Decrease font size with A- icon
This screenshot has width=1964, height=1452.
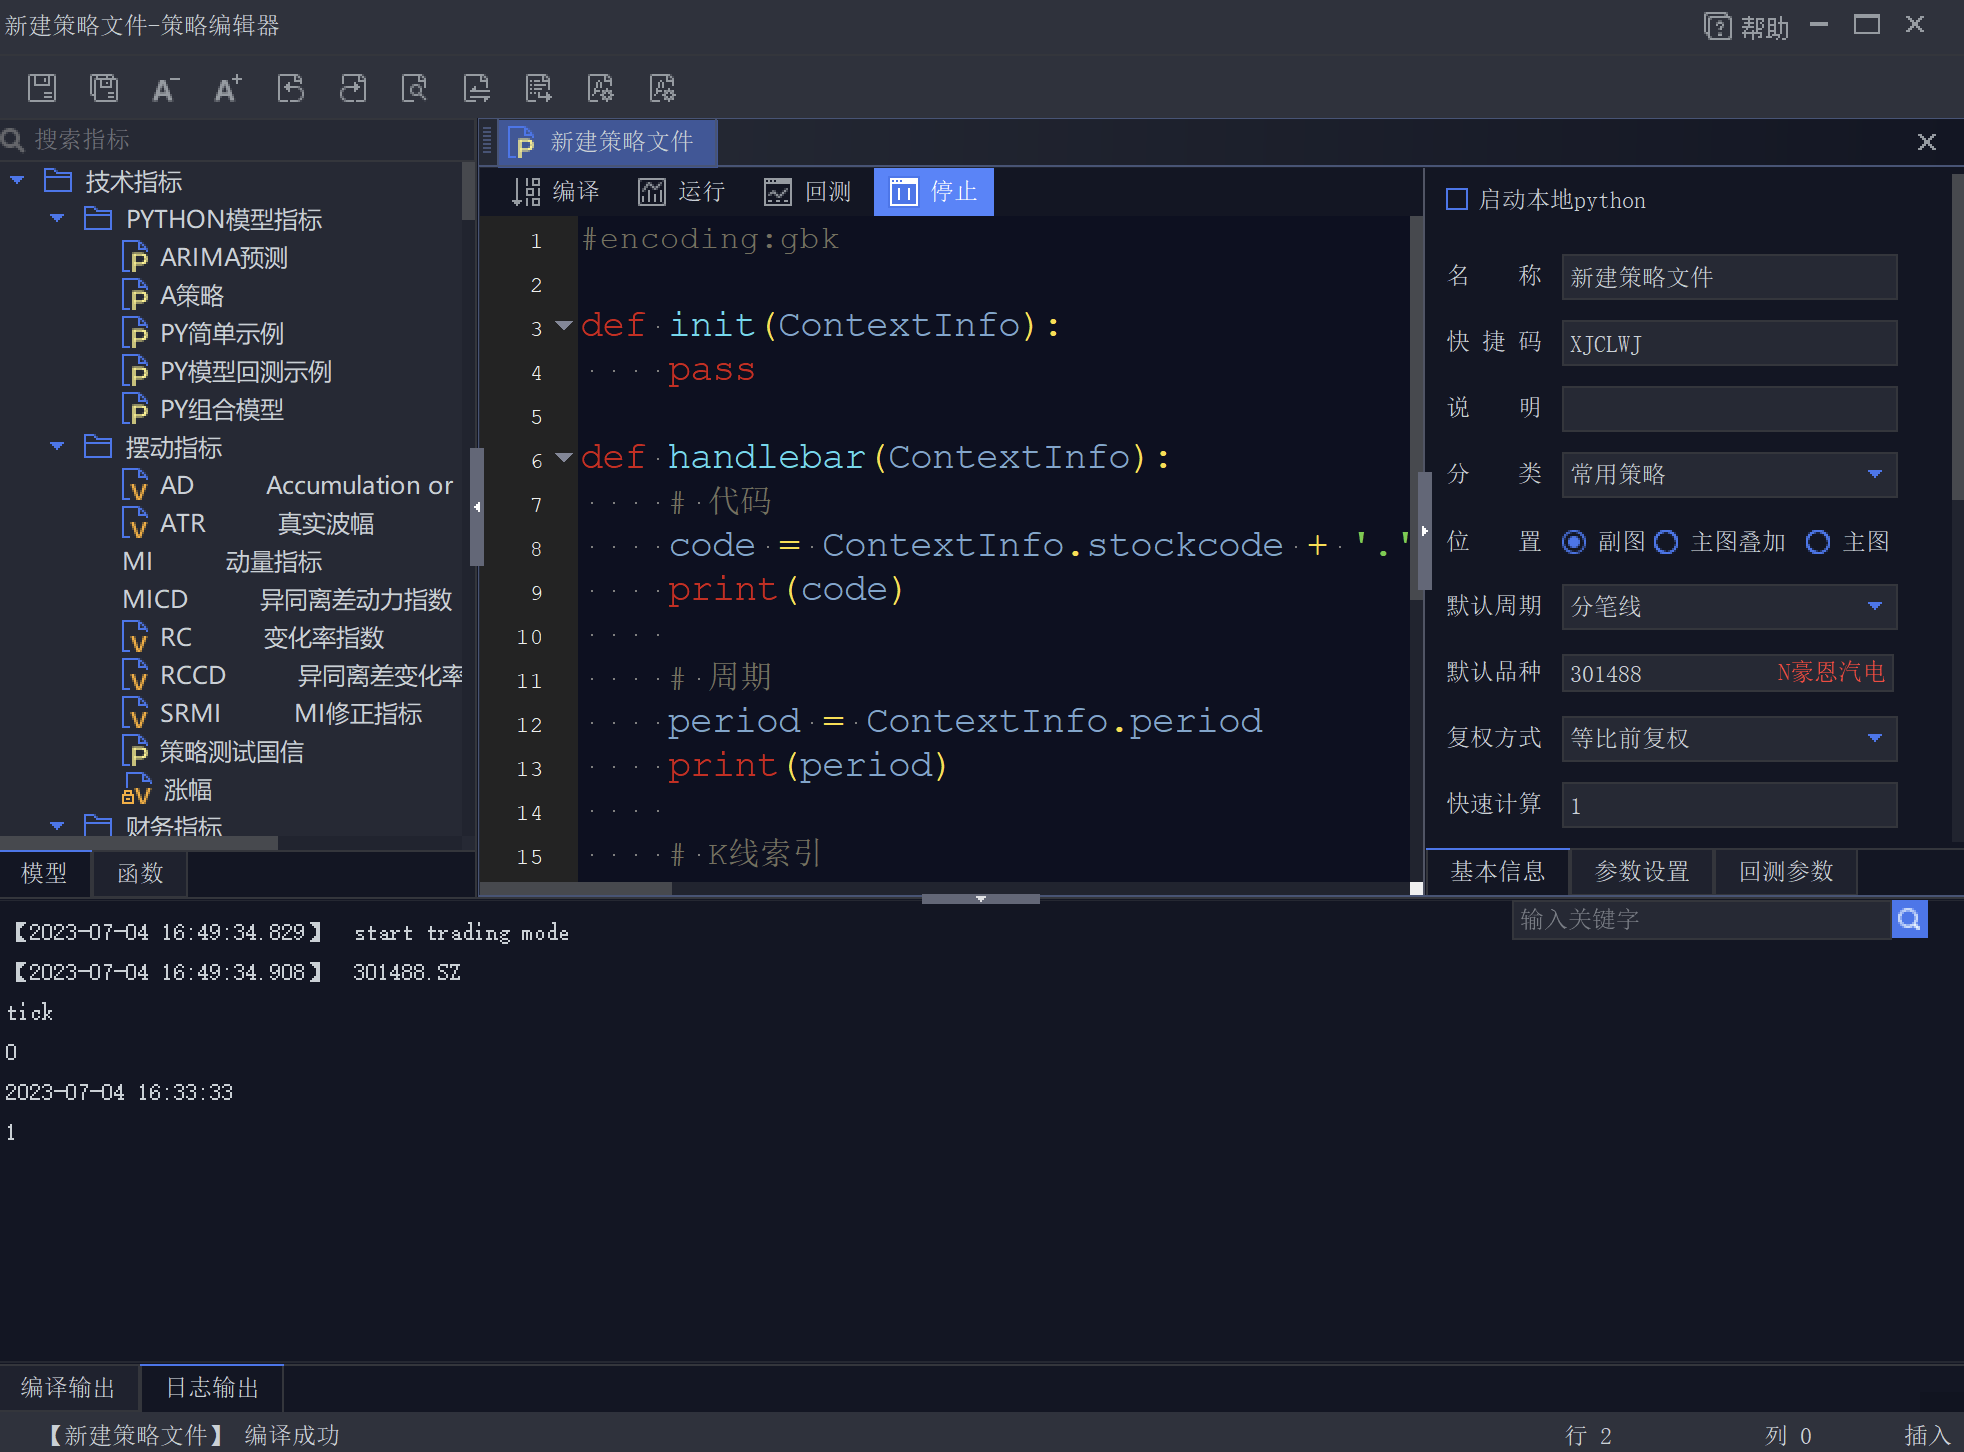(x=166, y=88)
